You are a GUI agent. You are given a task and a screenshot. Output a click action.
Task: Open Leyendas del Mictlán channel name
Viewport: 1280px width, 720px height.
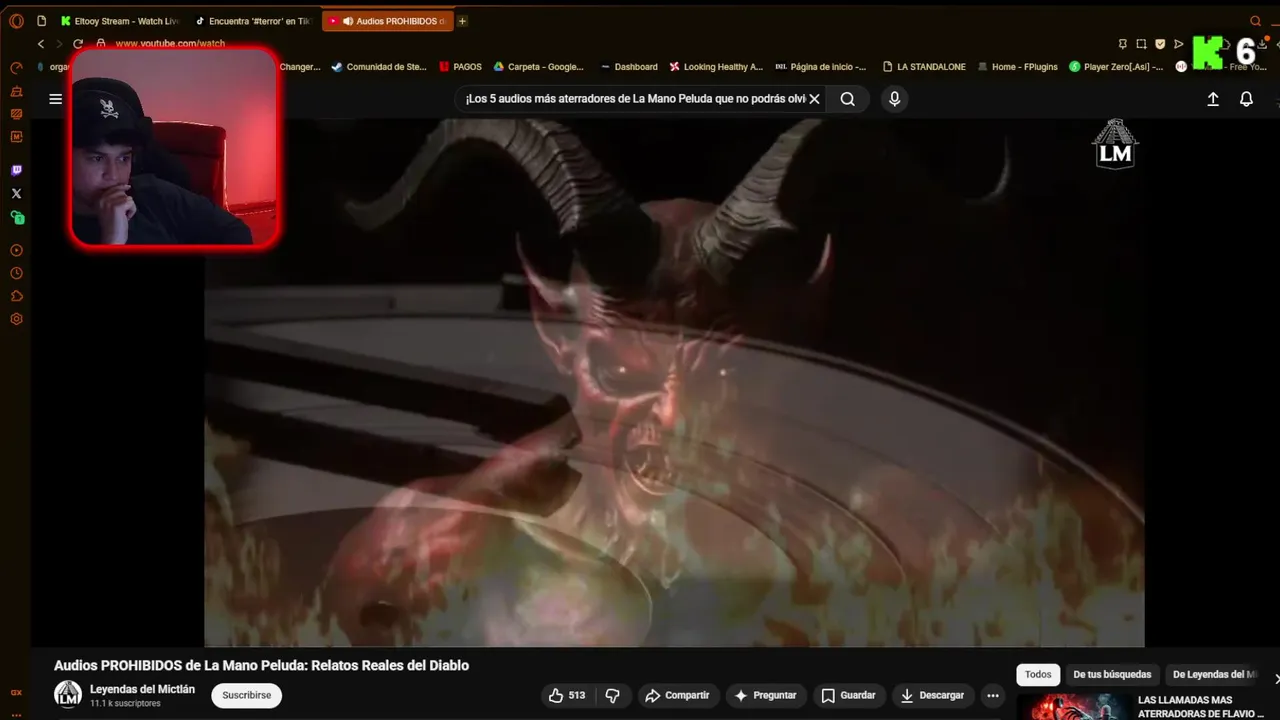pos(142,689)
